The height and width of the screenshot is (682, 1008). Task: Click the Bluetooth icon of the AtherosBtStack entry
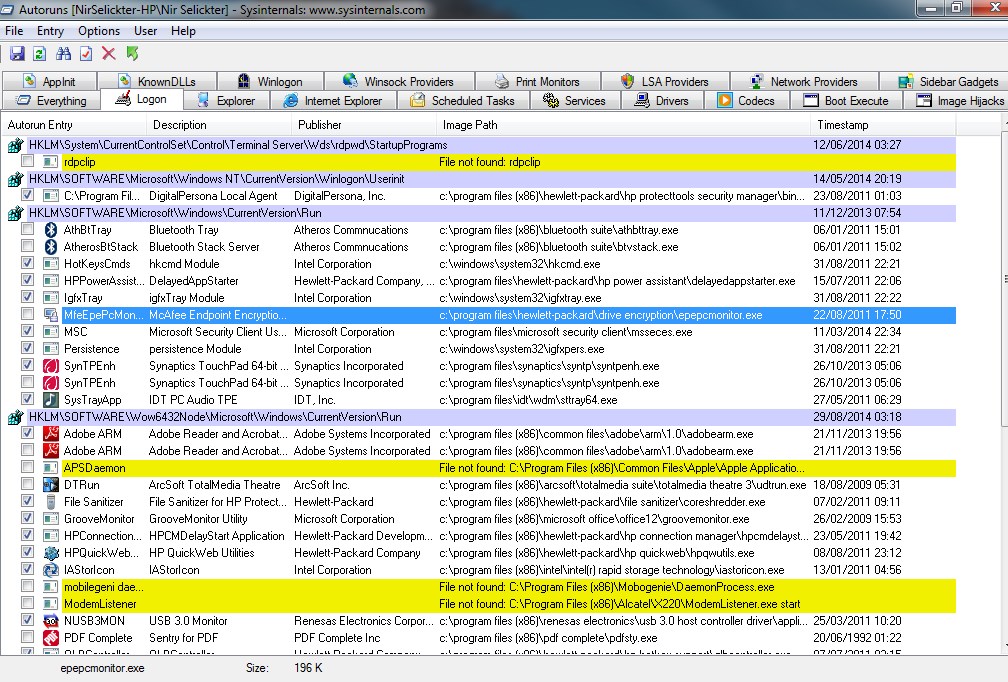(51, 247)
